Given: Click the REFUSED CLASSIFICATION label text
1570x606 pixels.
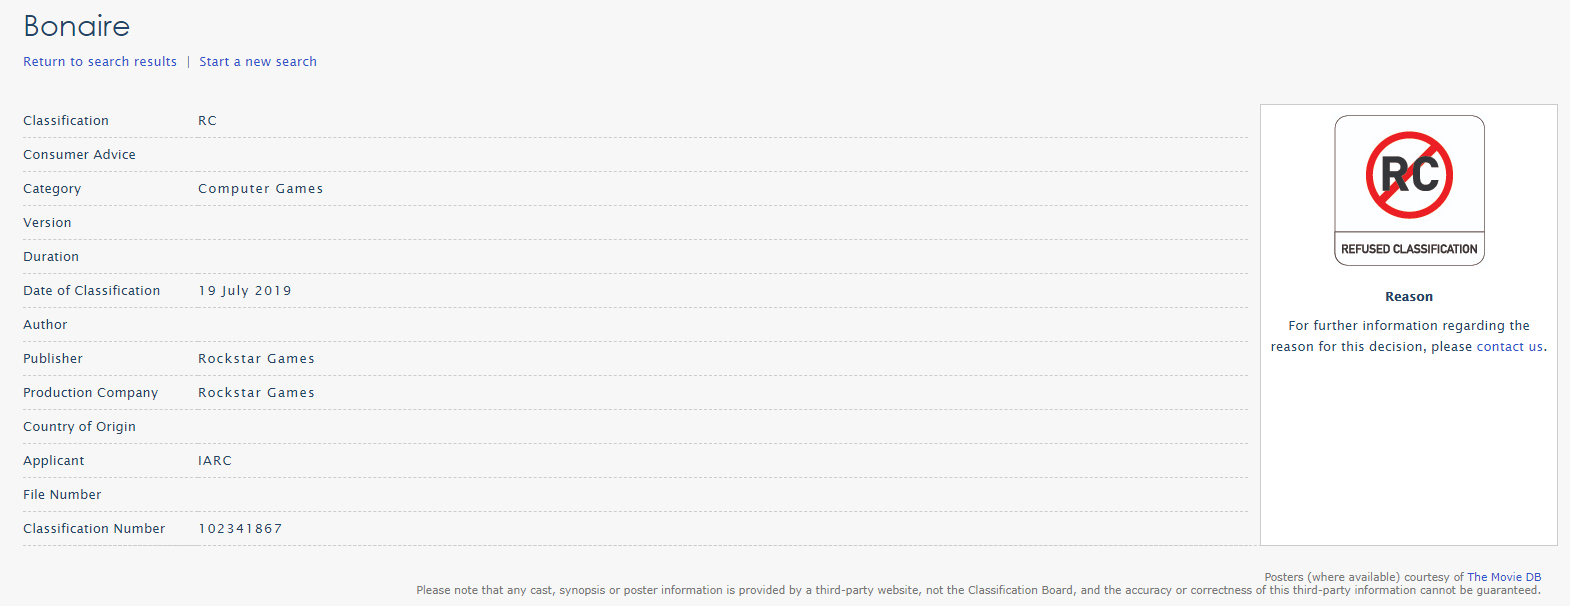Looking at the screenshot, I should click(x=1409, y=249).
